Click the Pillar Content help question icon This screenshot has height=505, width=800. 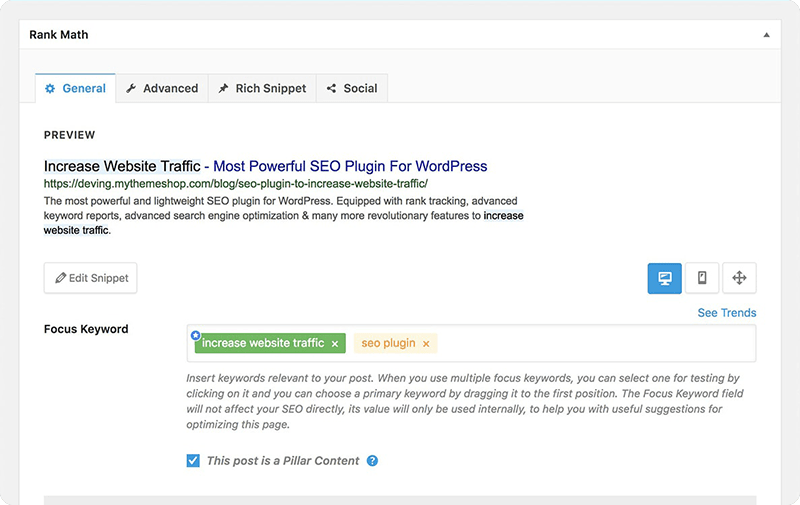pos(372,461)
